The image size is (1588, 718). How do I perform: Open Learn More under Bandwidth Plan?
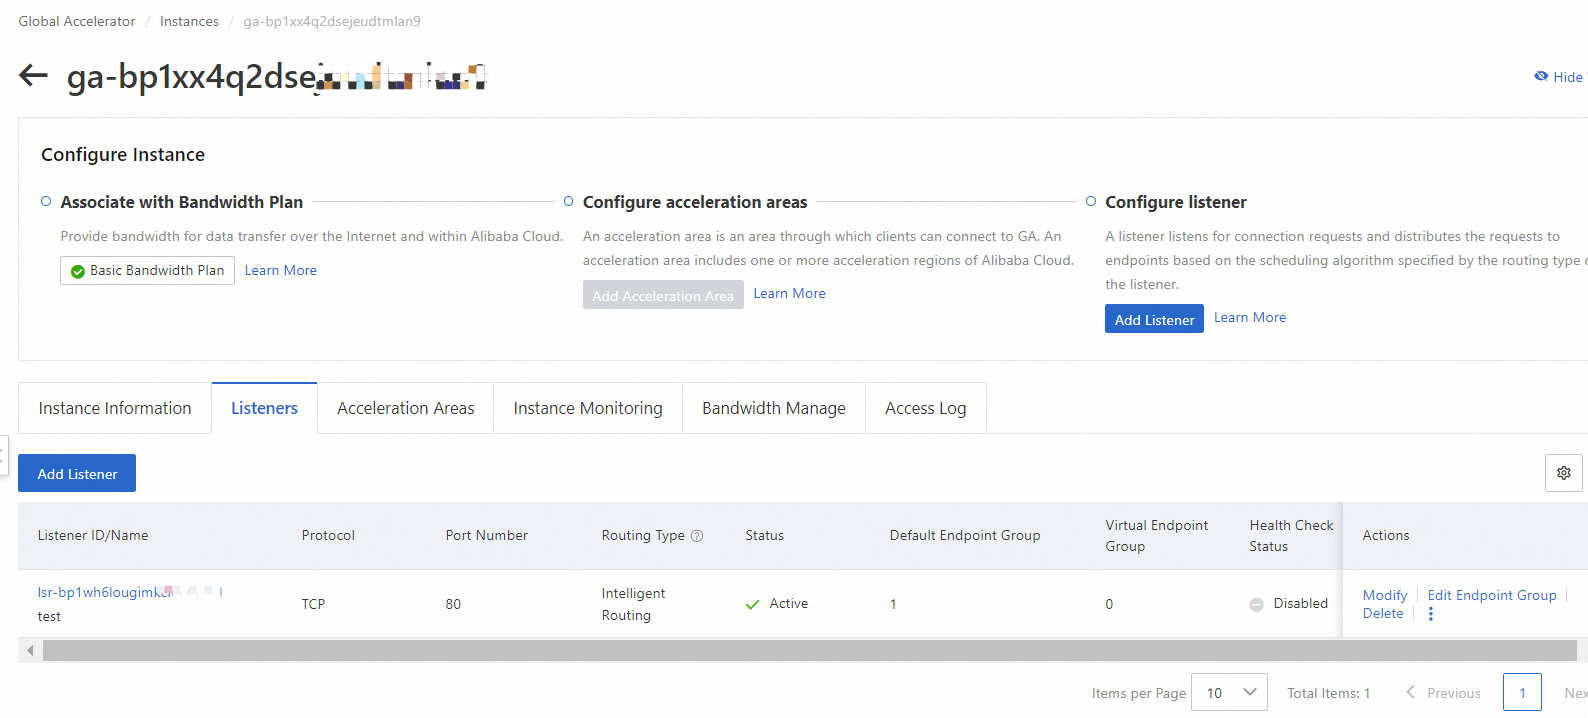click(281, 270)
